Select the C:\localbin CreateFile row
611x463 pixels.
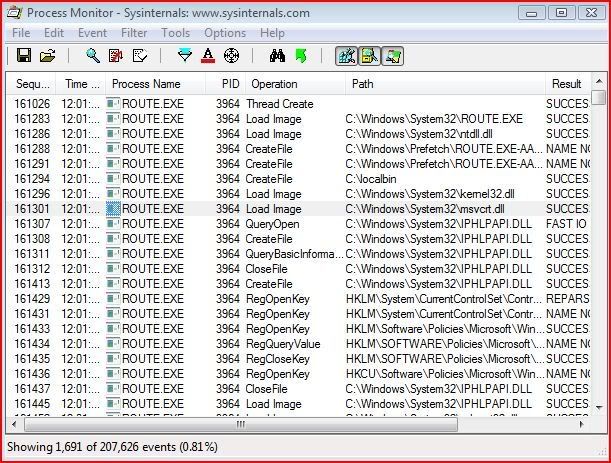tap(298, 179)
